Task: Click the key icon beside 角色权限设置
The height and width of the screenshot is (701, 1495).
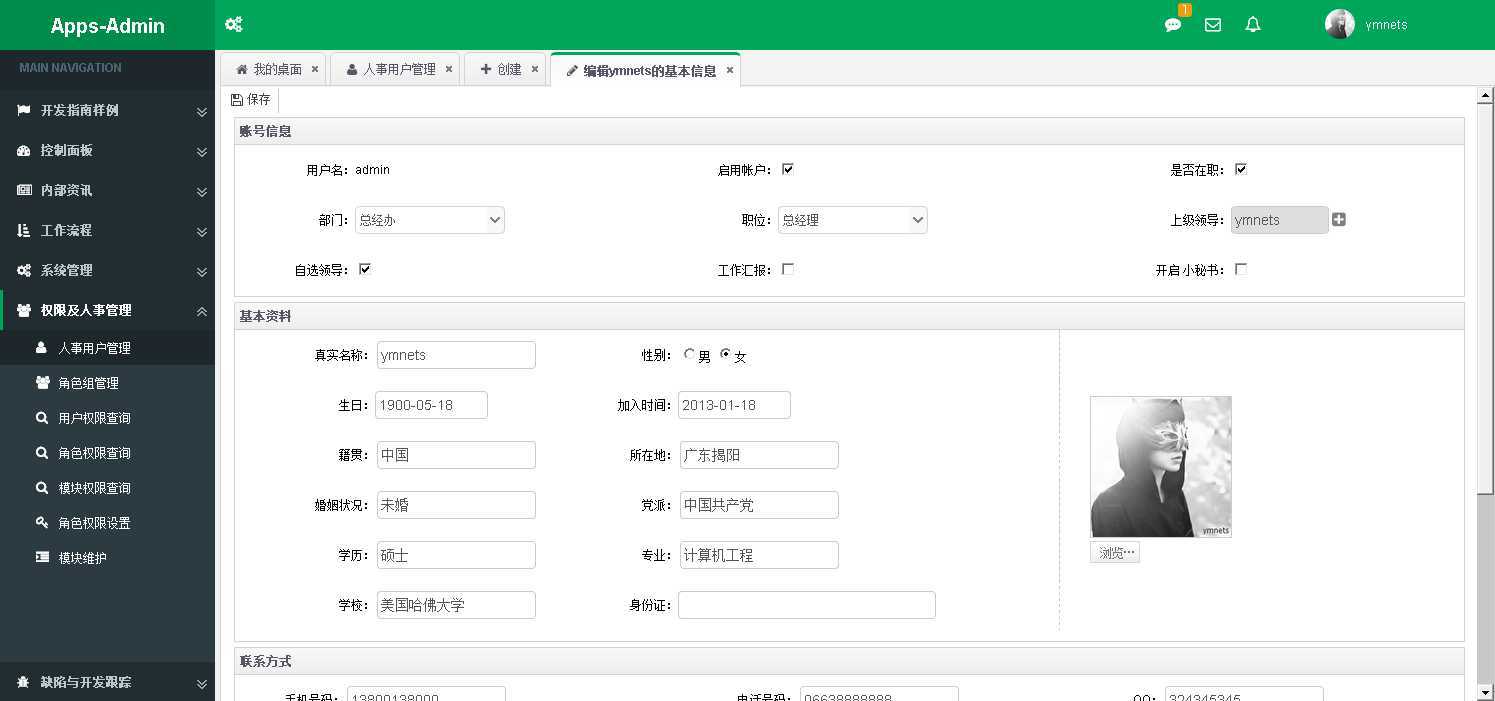Action: [x=42, y=523]
